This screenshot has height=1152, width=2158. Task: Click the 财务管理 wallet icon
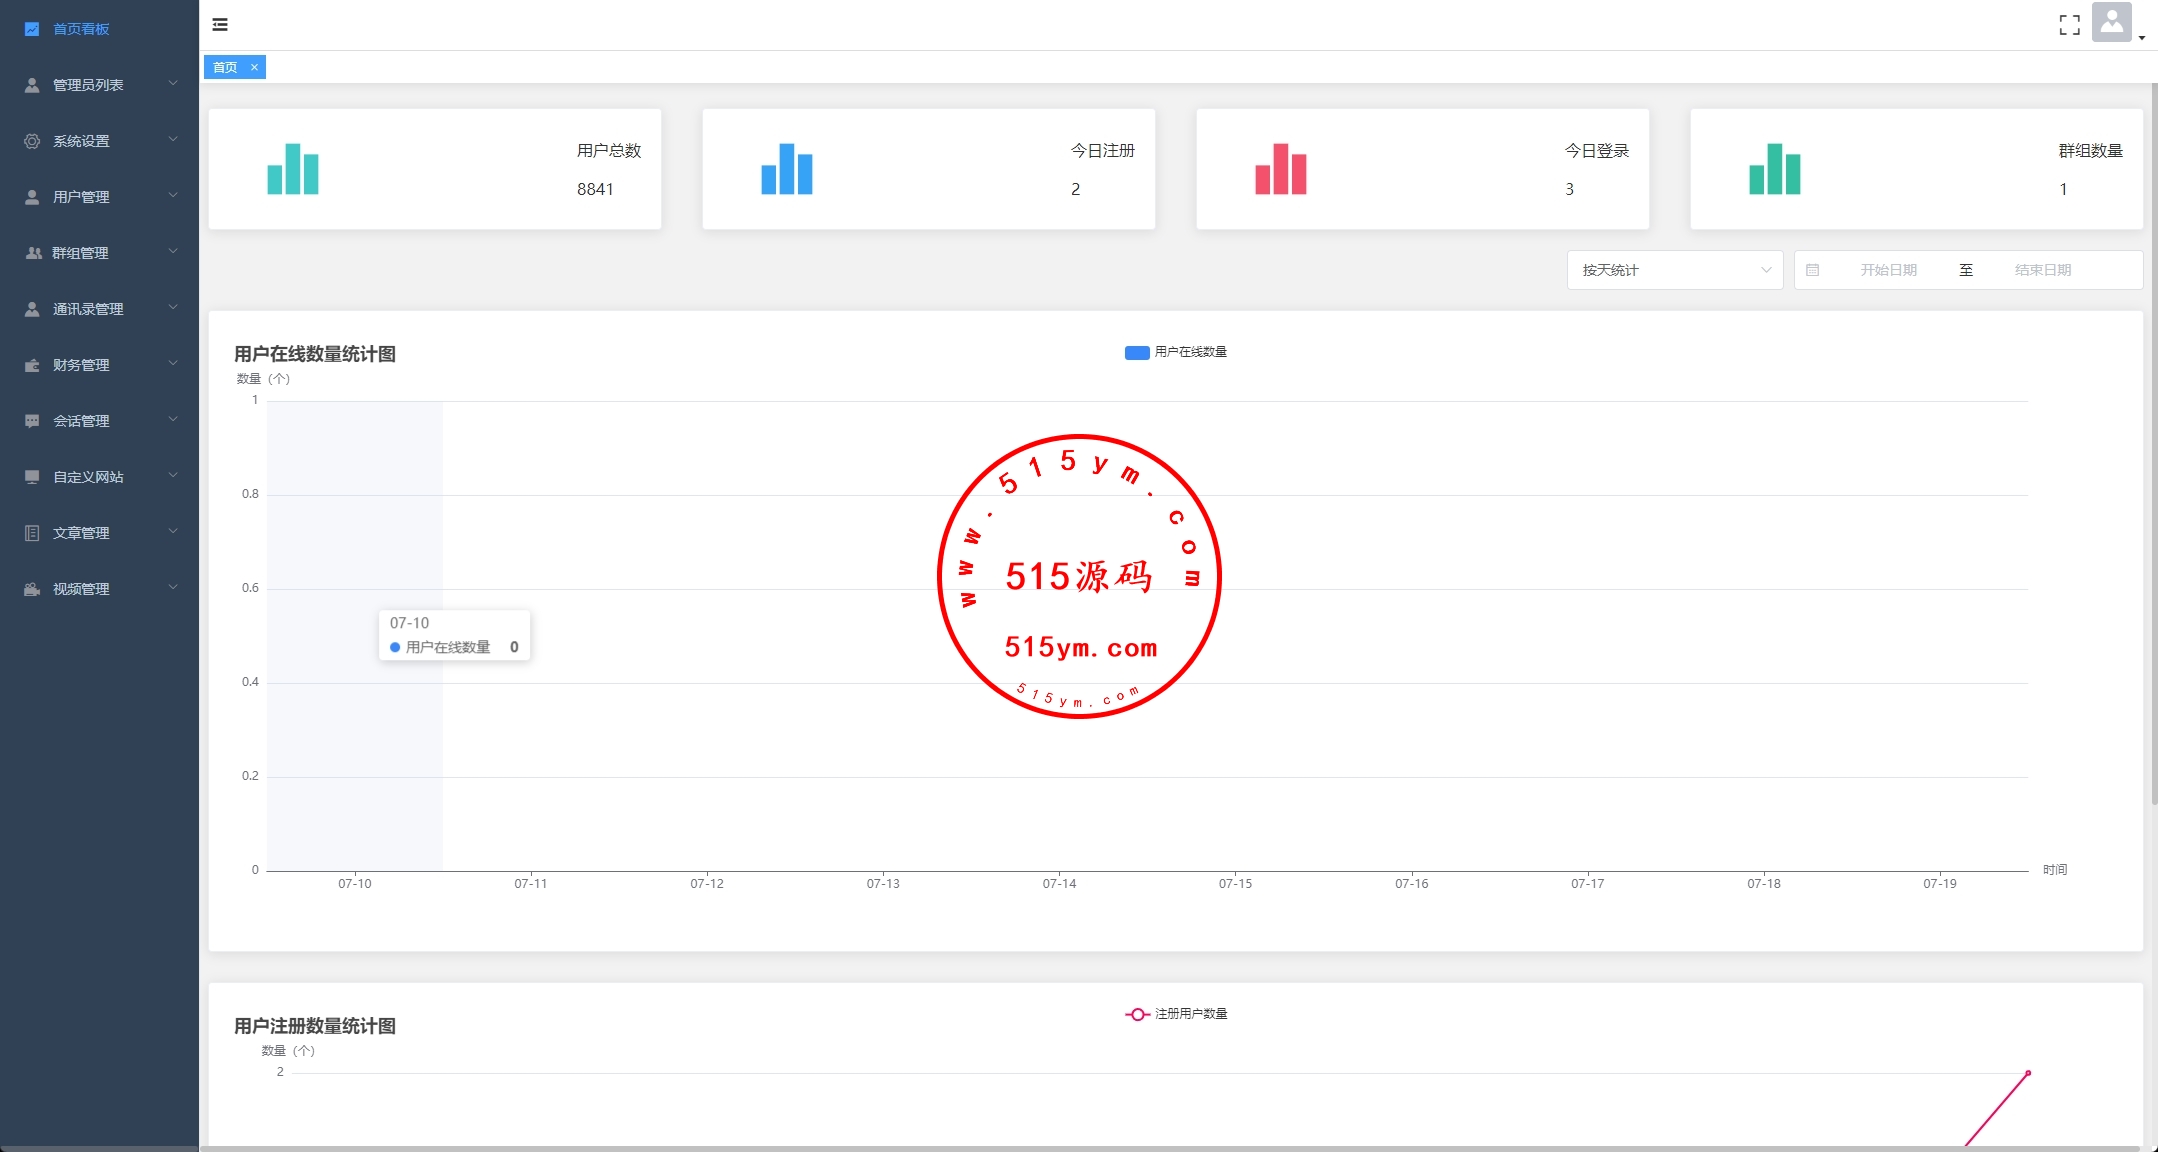(x=32, y=365)
